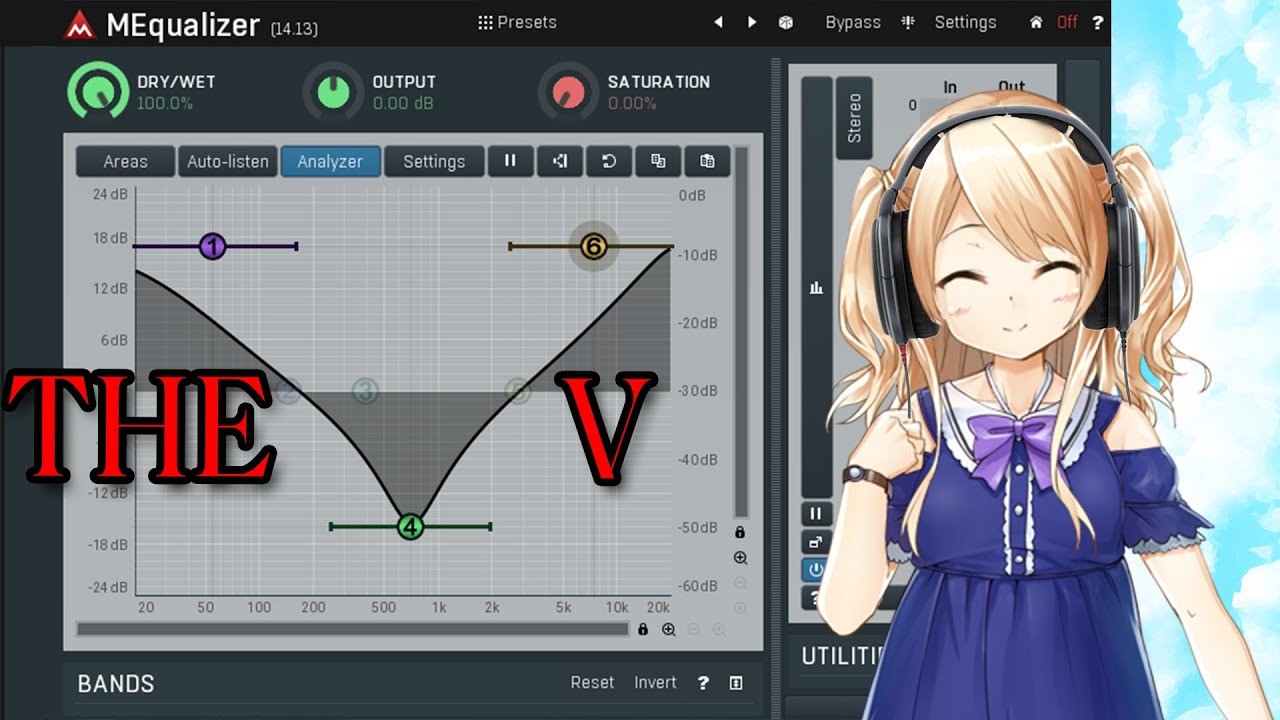The width and height of the screenshot is (1280, 720).
Task: Click the DRY/WET knob
Action: point(98,92)
